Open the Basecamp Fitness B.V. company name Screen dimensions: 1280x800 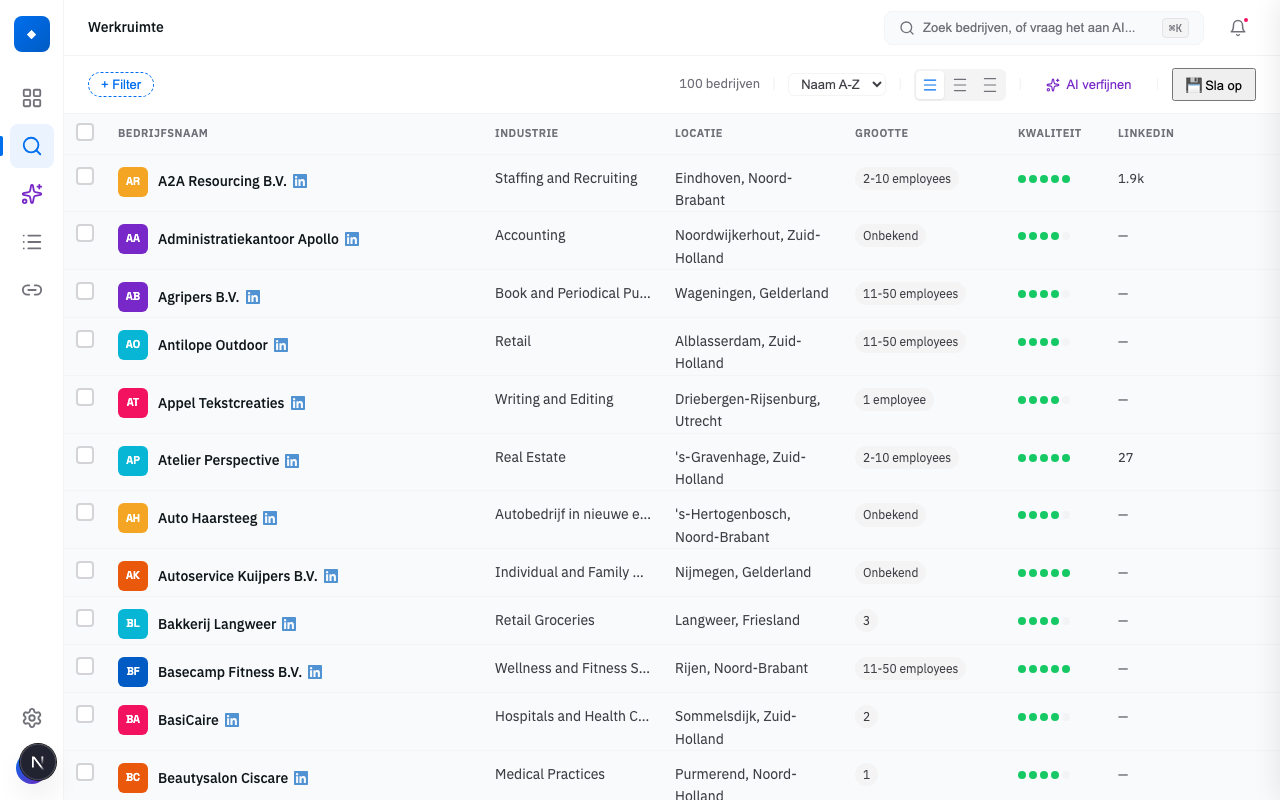(x=230, y=672)
